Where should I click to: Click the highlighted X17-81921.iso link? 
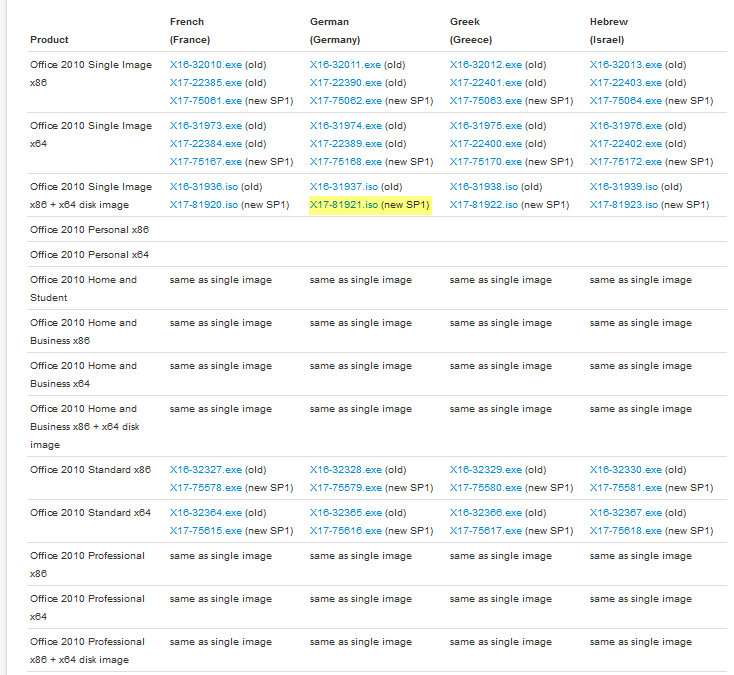pos(344,205)
